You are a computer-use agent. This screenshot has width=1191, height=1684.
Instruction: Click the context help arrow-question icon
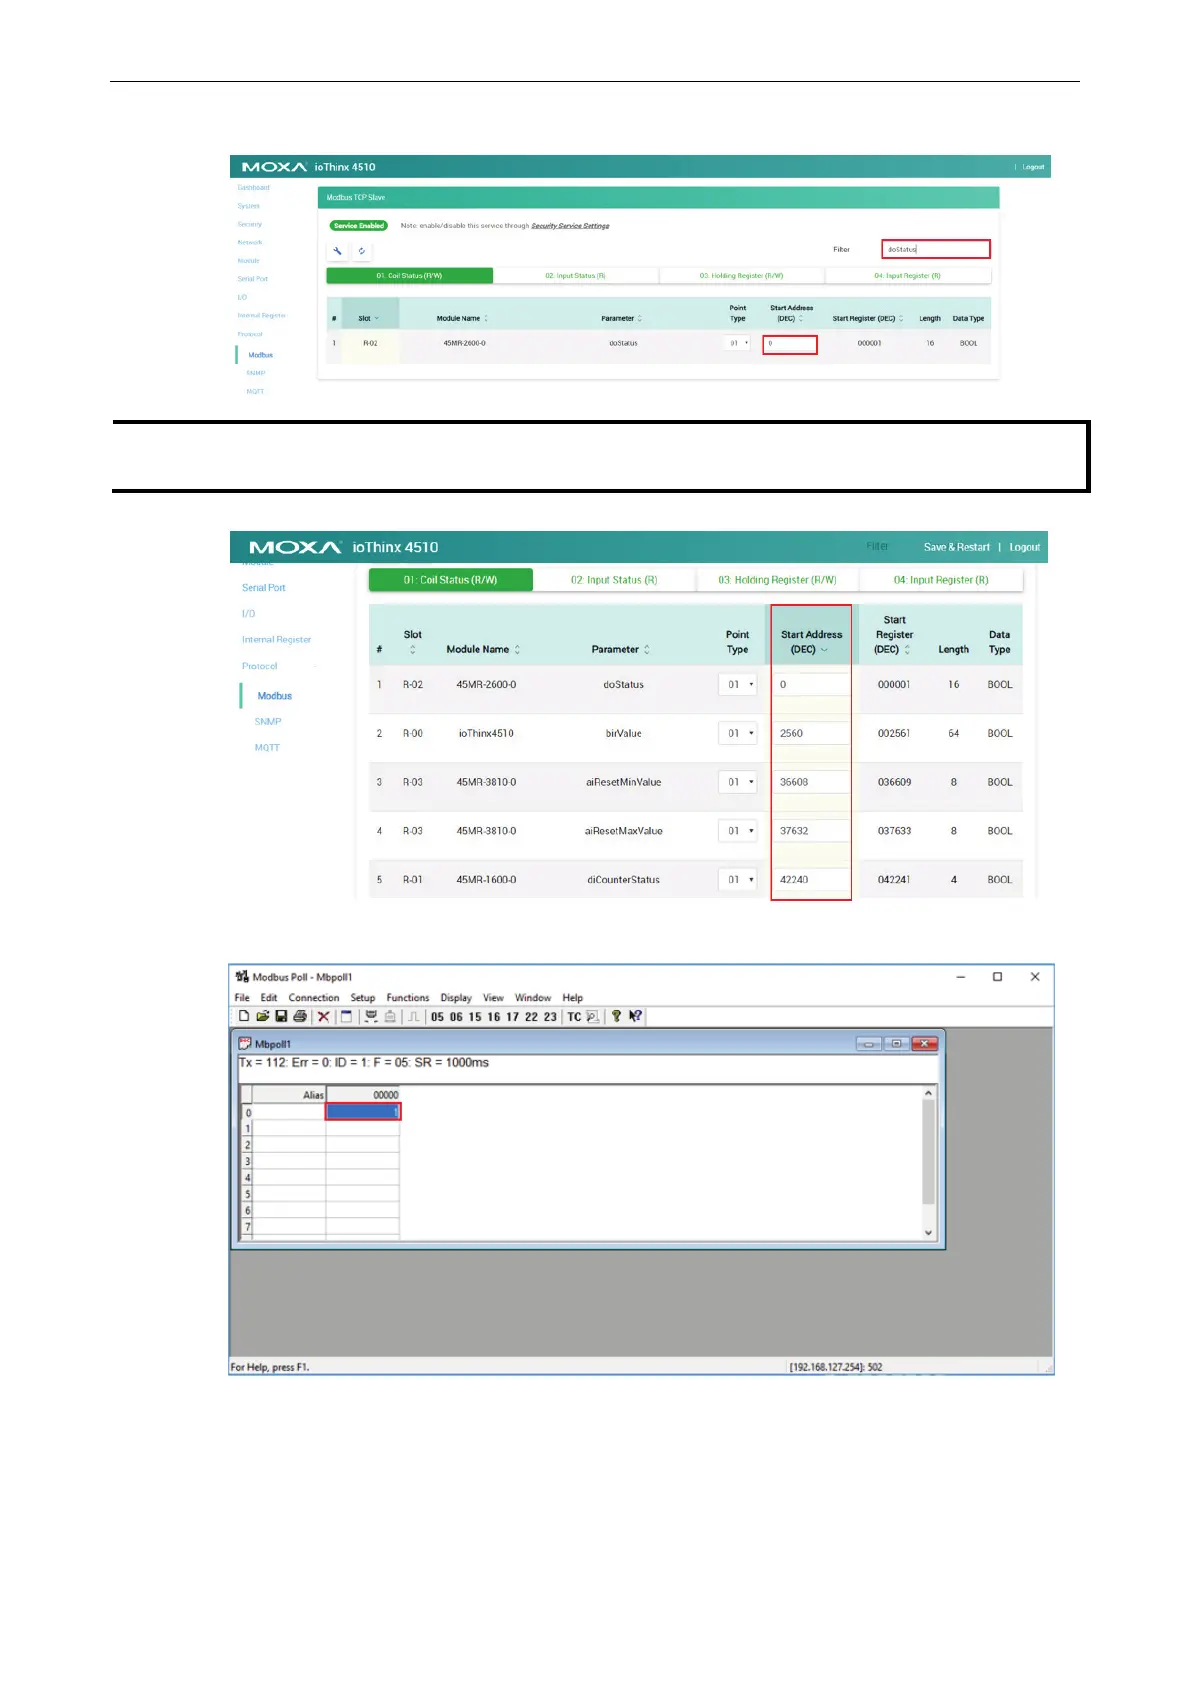(635, 1016)
